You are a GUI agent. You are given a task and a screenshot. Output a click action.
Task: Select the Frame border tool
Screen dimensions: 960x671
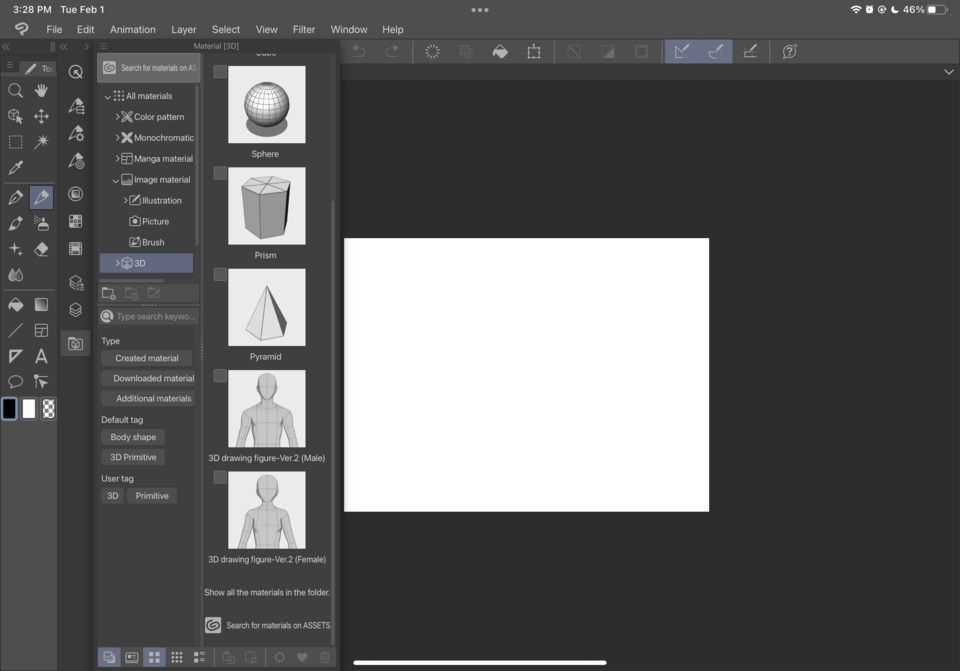click(x=41, y=331)
